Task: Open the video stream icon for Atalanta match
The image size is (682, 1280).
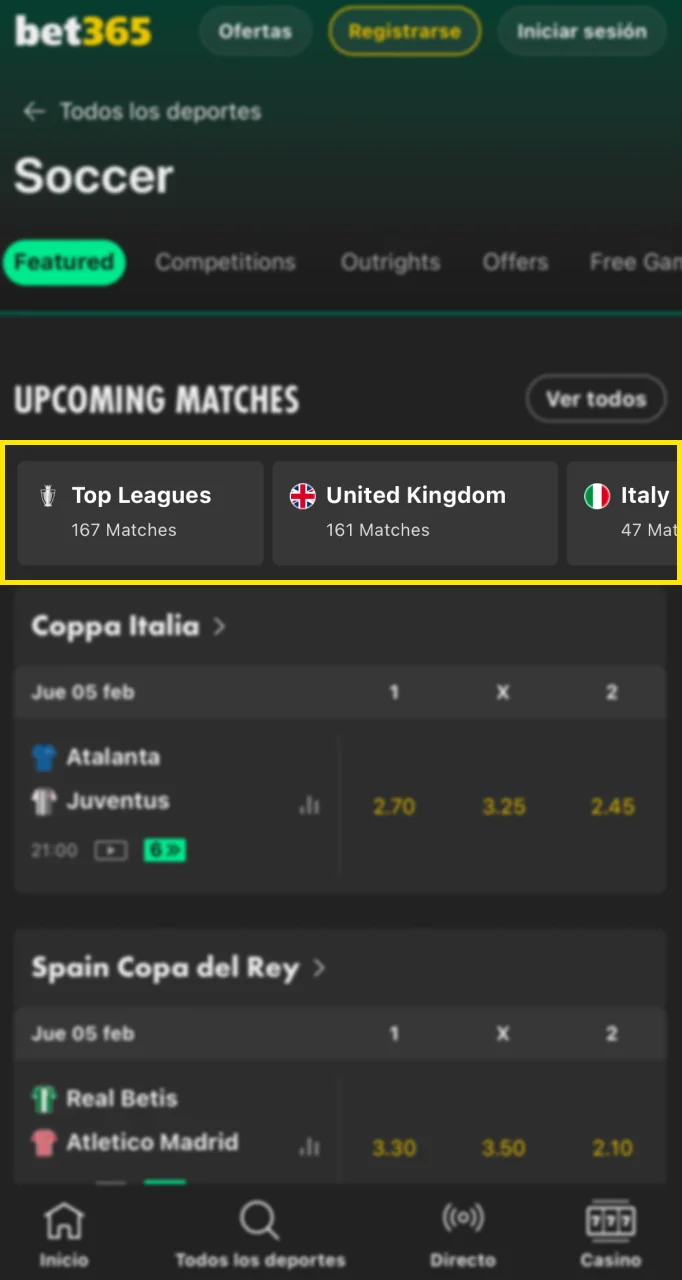Action: (110, 850)
